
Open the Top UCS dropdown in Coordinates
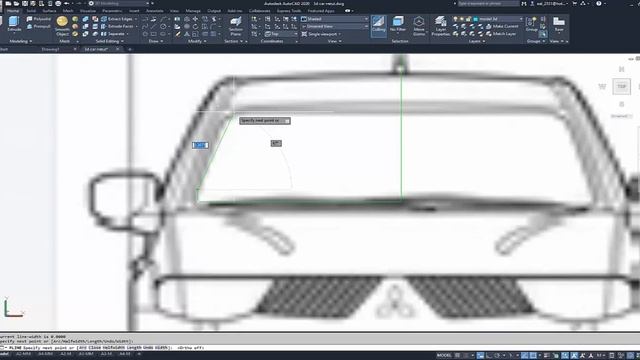tap(281, 34)
